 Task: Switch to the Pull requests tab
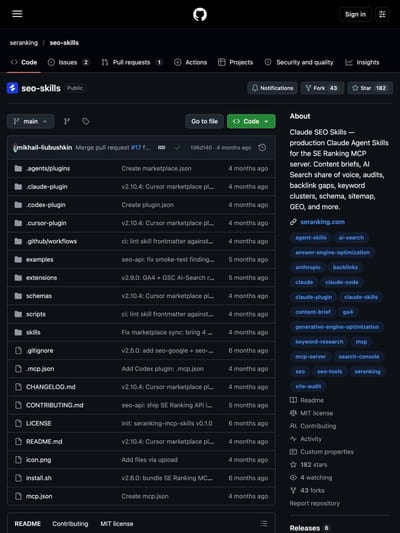pos(132,62)
